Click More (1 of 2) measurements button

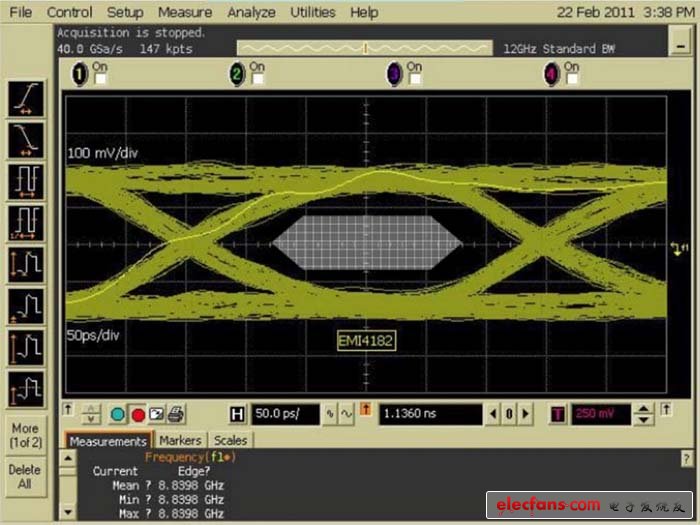25,435
